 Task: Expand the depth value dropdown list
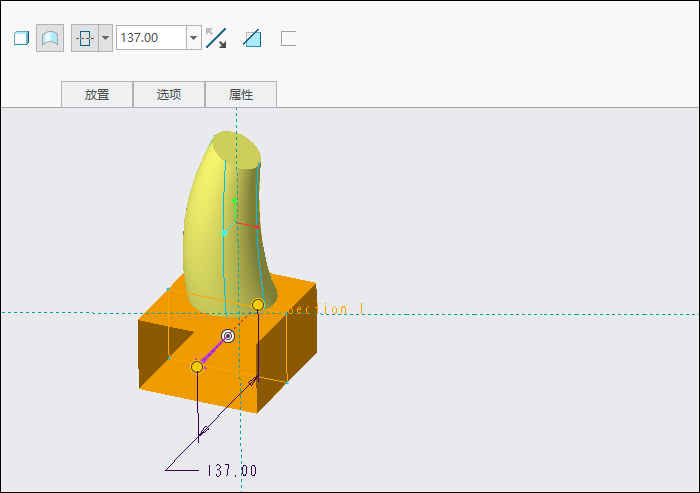click(194, 38)
